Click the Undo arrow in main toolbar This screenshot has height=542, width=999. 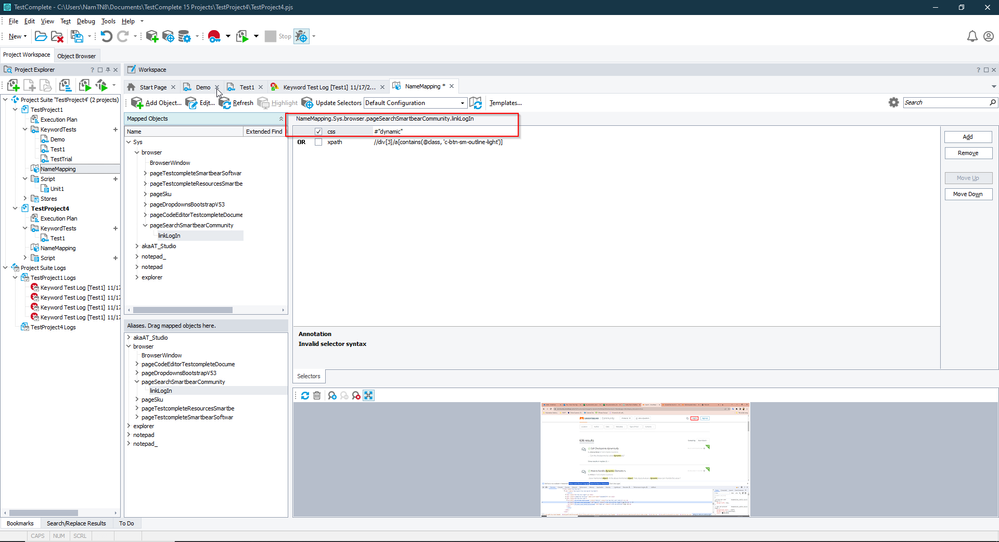click(106, 37)
